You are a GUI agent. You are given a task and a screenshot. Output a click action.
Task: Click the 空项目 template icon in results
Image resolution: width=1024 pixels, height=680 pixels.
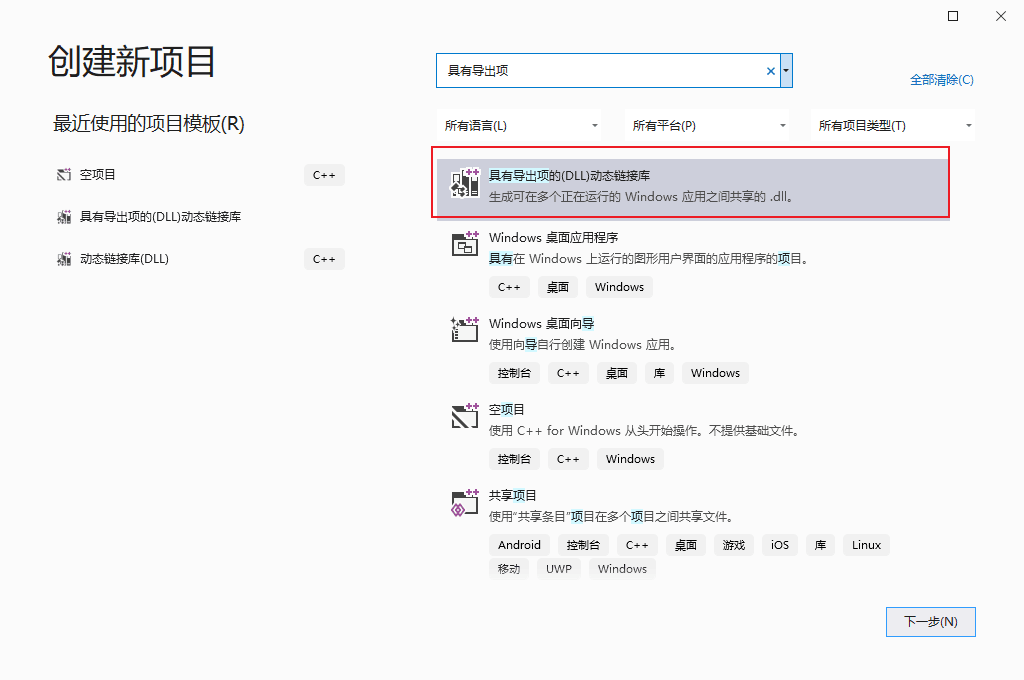464,417
